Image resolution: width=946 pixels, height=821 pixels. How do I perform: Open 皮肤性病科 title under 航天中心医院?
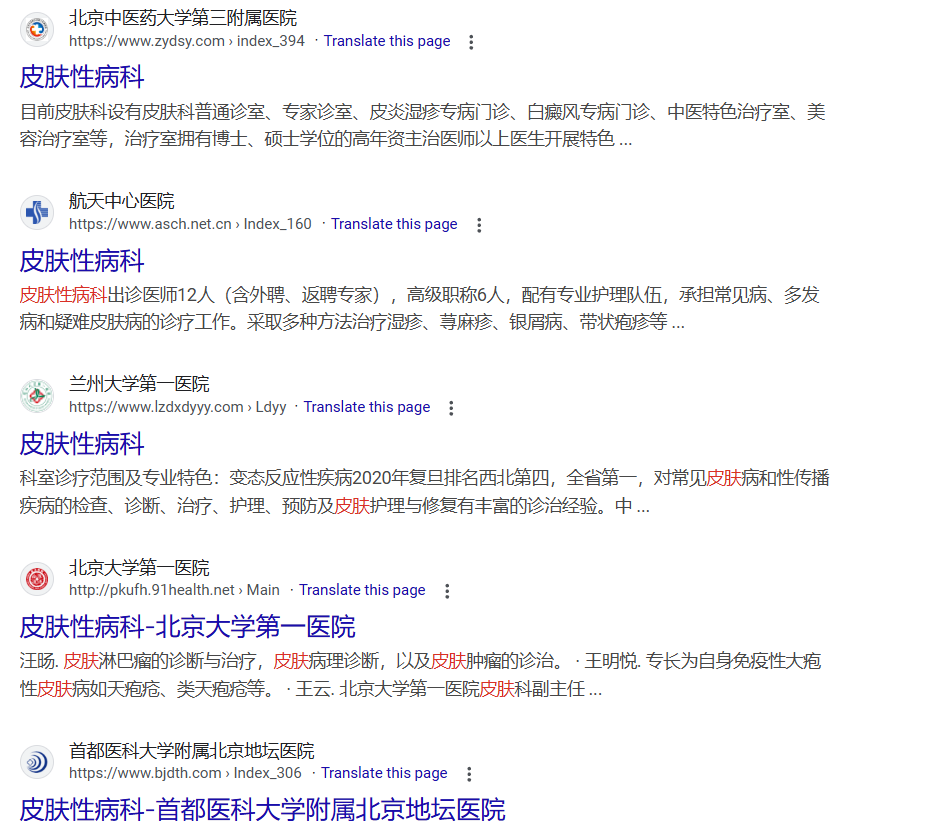click(x=82, y=261)
